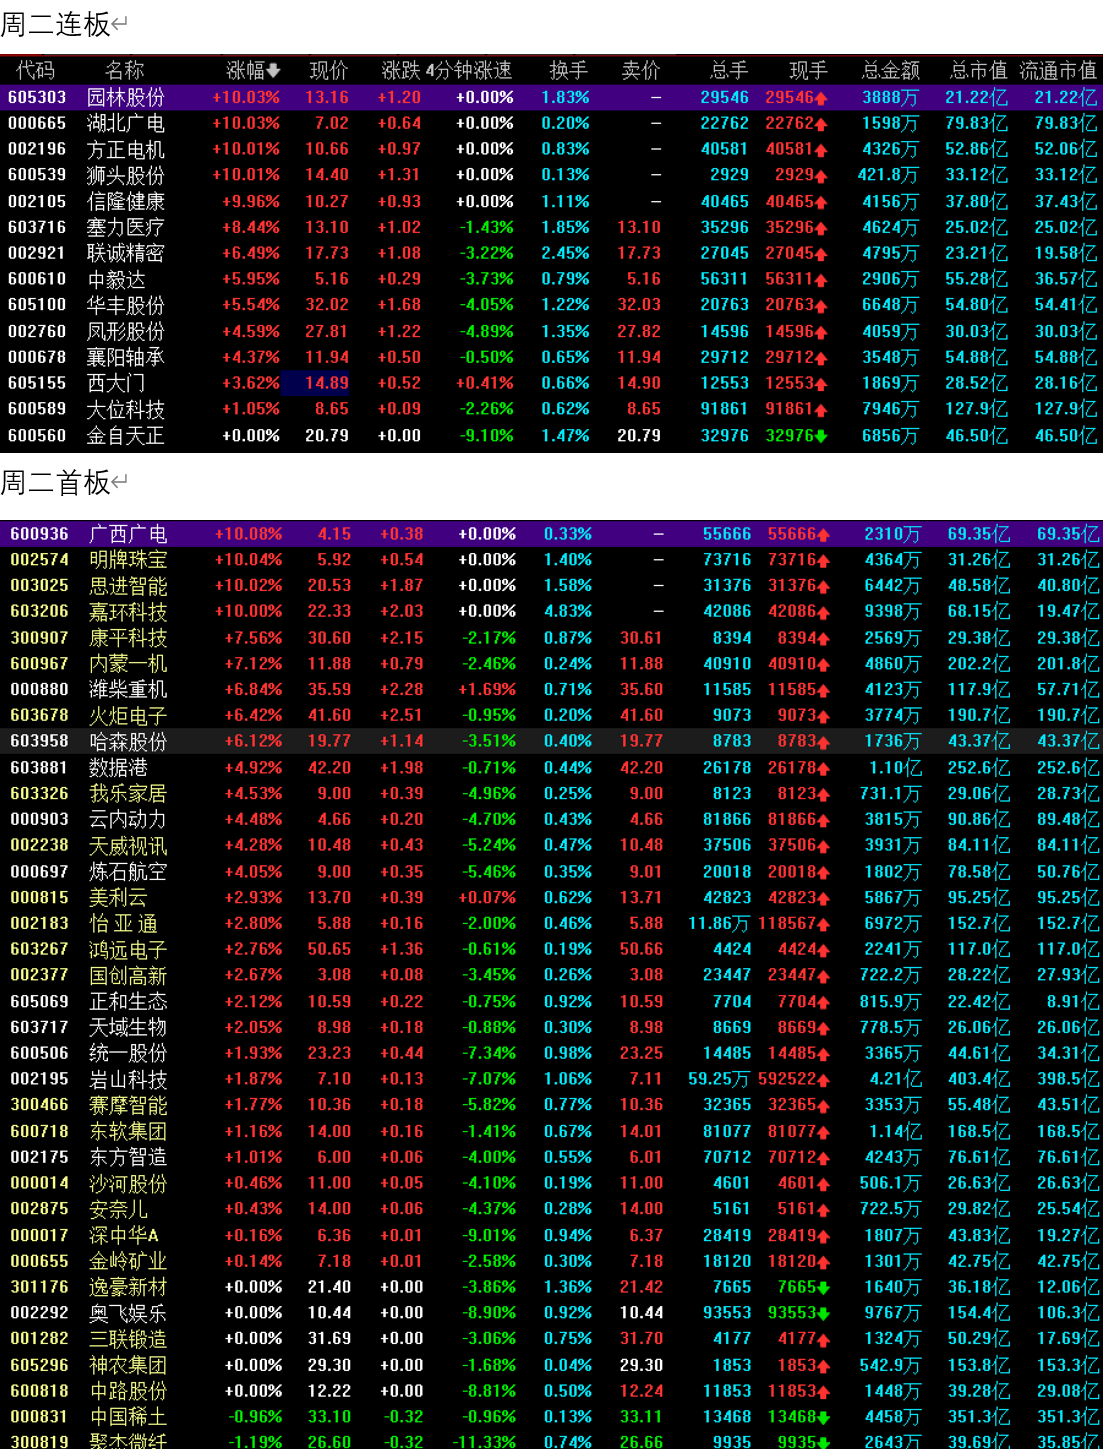
Task: Click the 总金额 column header
Action: coord(890,70)
